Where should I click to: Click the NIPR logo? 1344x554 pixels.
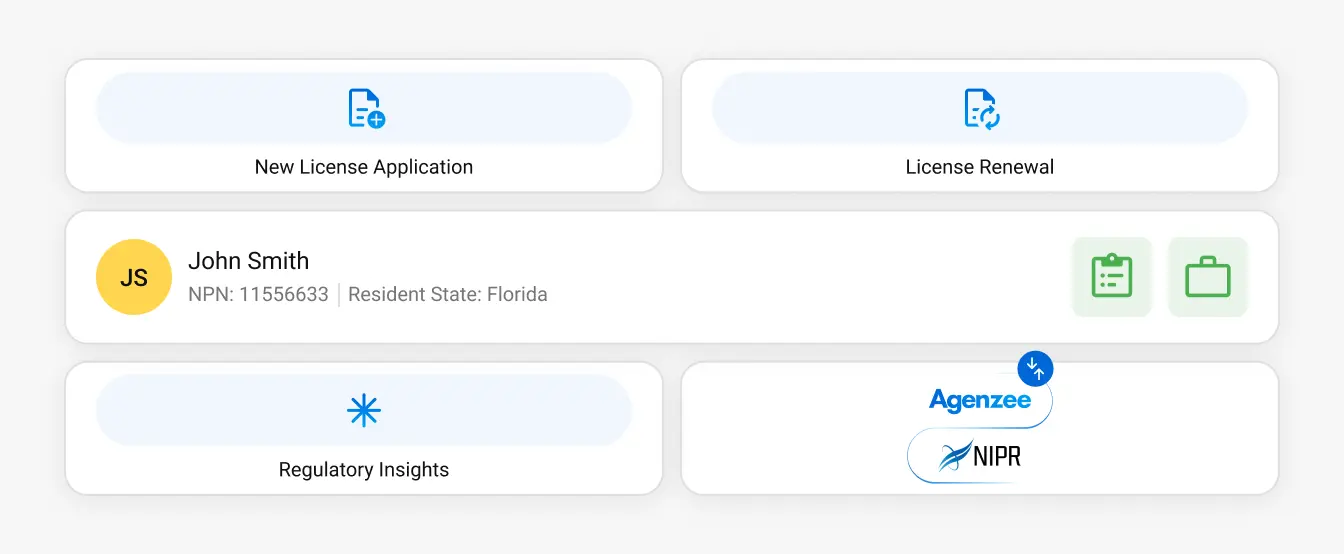[x=980, y=457]
